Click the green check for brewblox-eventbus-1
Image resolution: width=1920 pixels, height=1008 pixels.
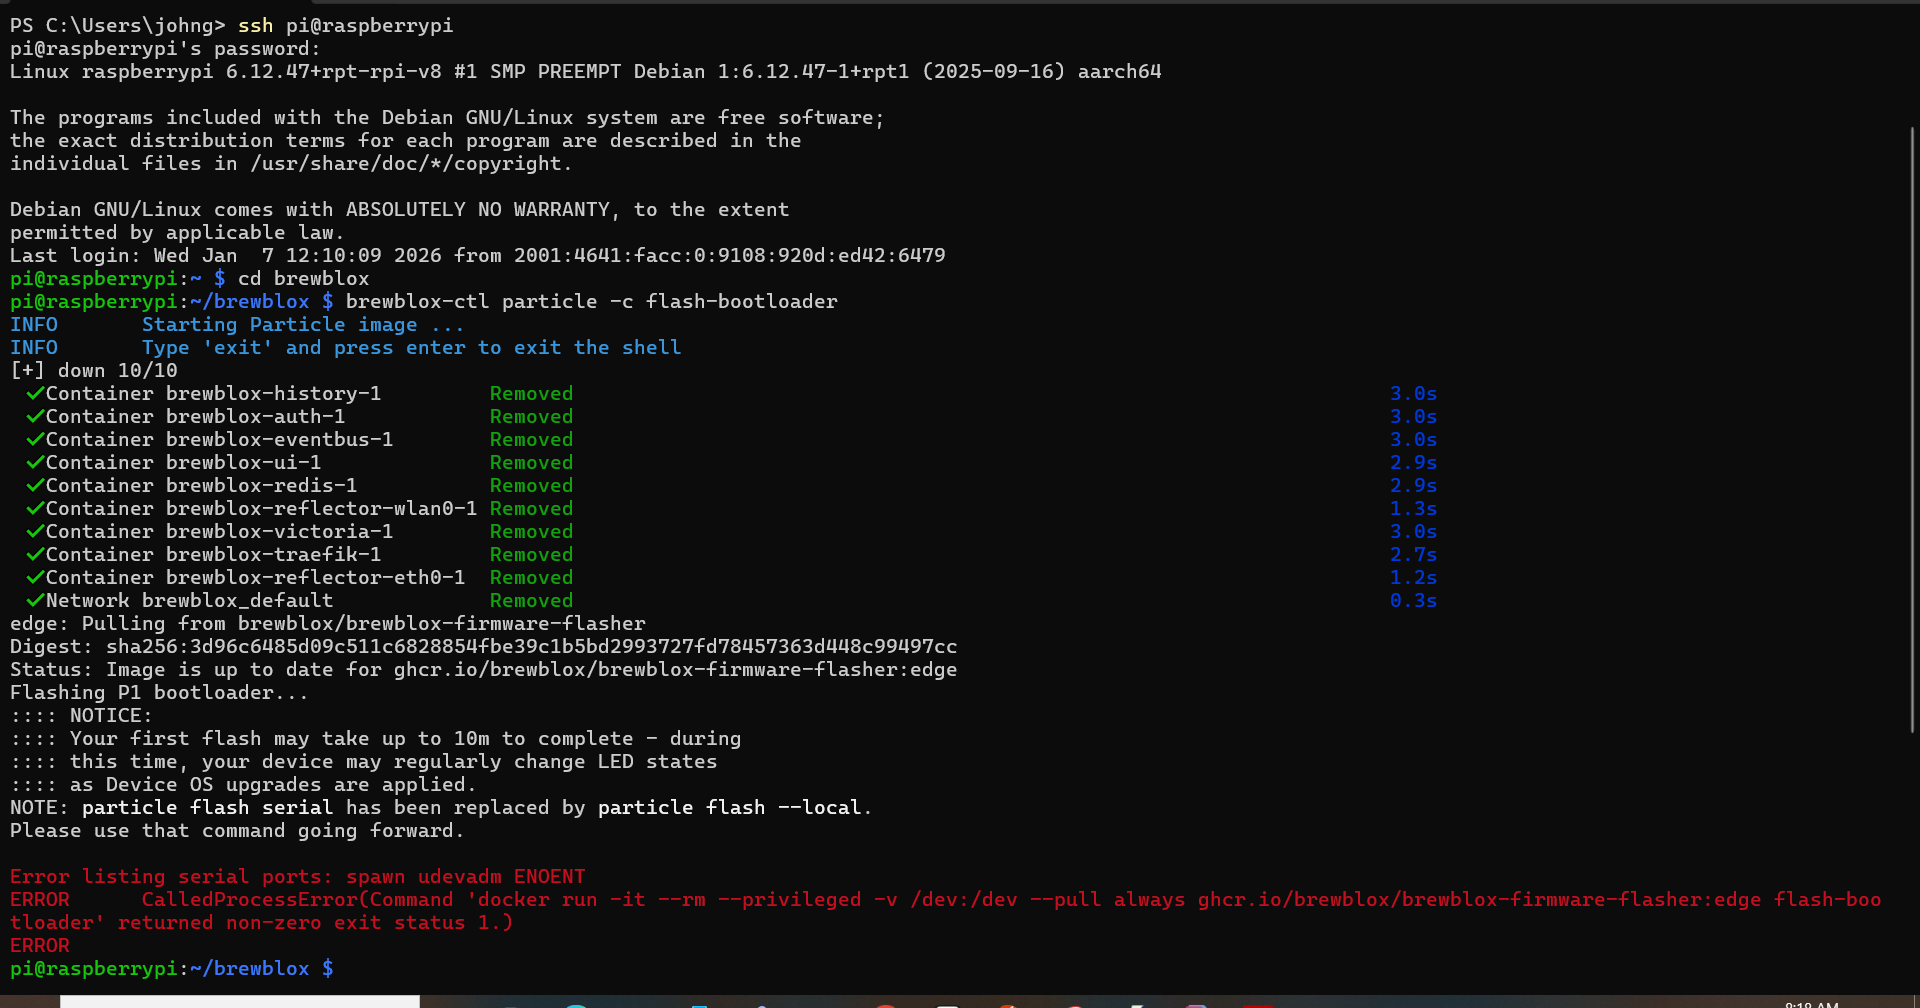[x=35, y=440]
